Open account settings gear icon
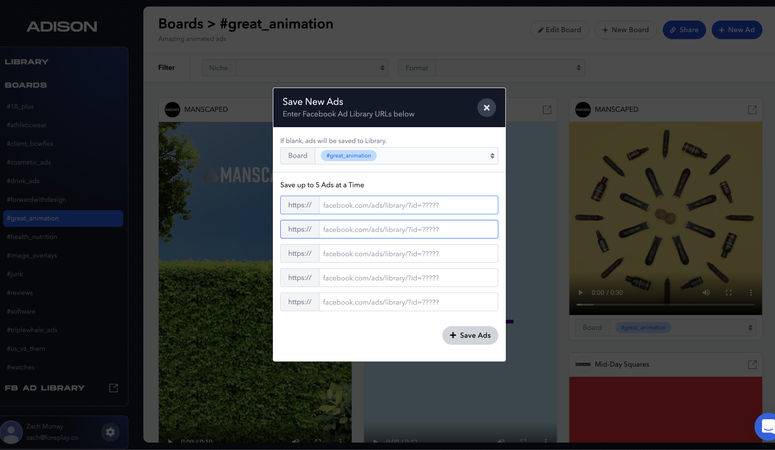 pyautogui.click(x=110, y=432)
